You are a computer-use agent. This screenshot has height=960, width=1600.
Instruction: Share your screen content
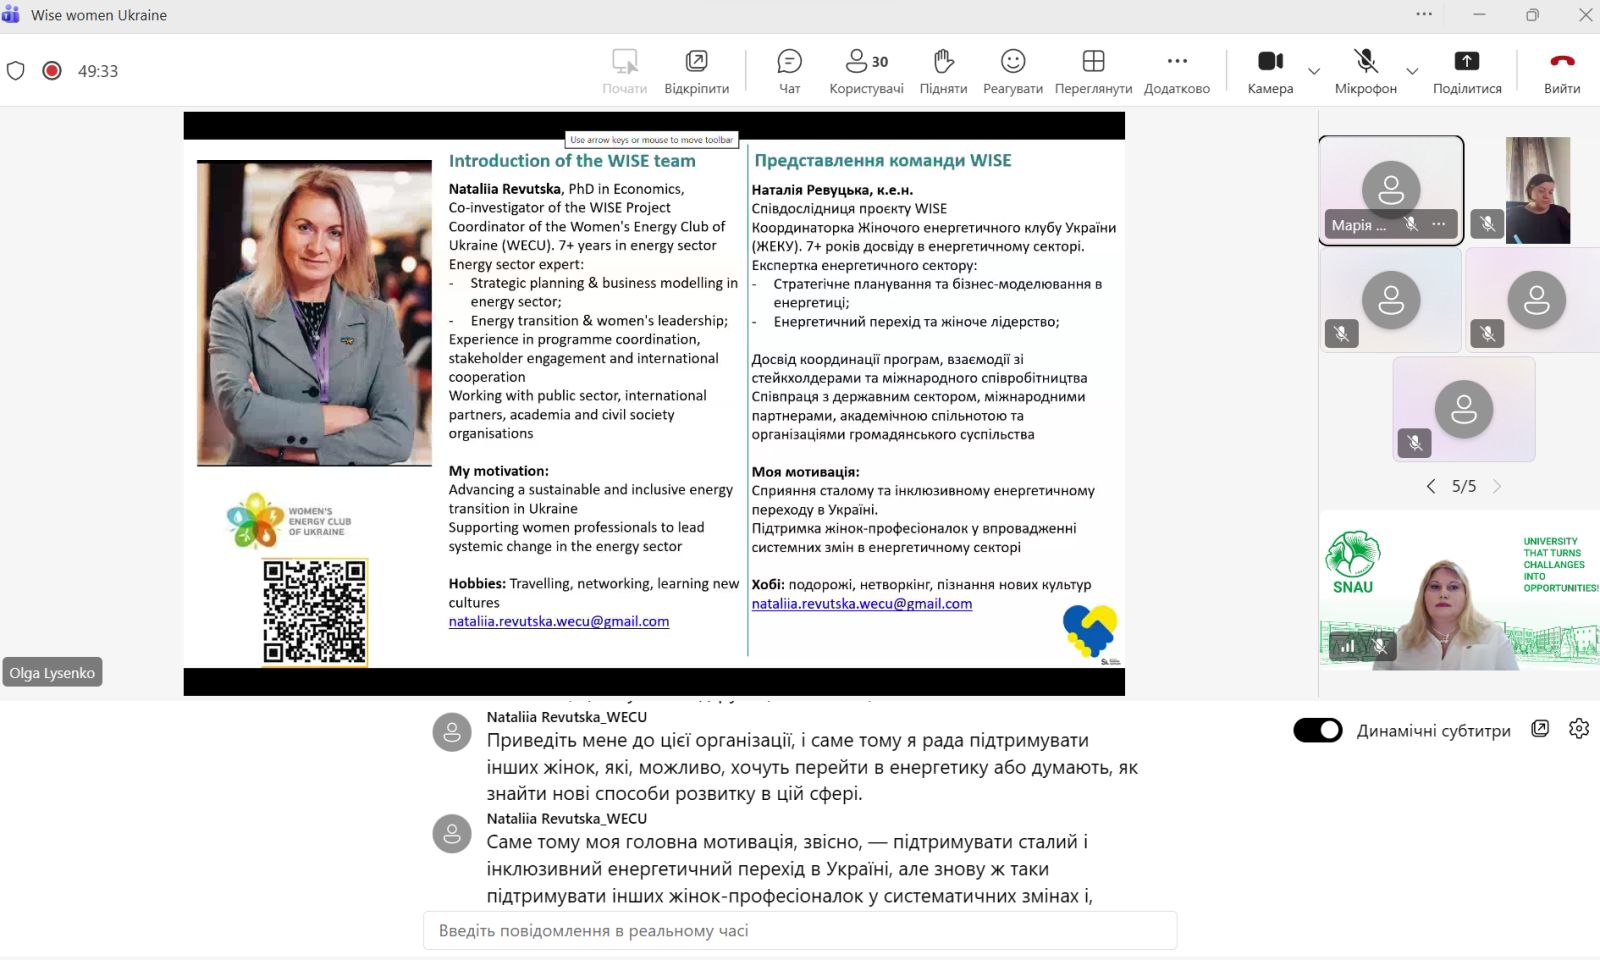click(1466, 72)
